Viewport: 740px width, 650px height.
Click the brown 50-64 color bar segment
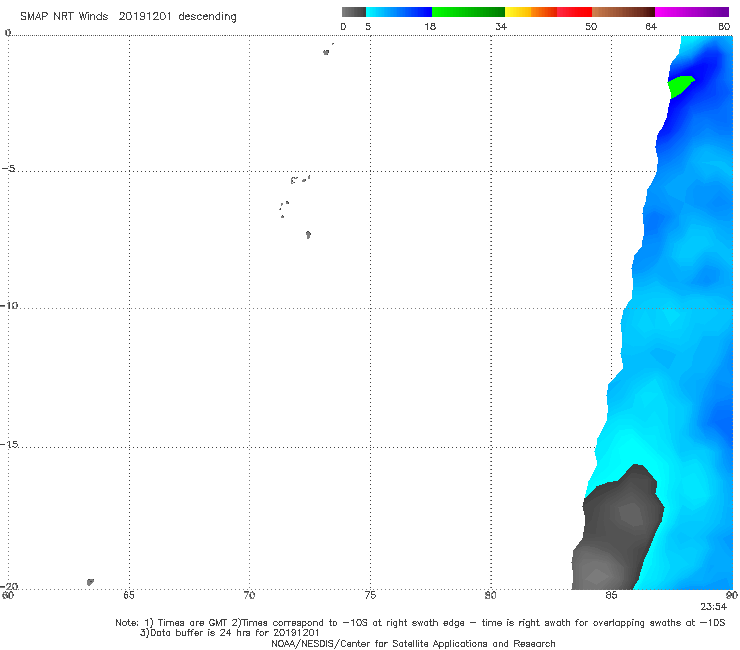click(x=623, y=12)
